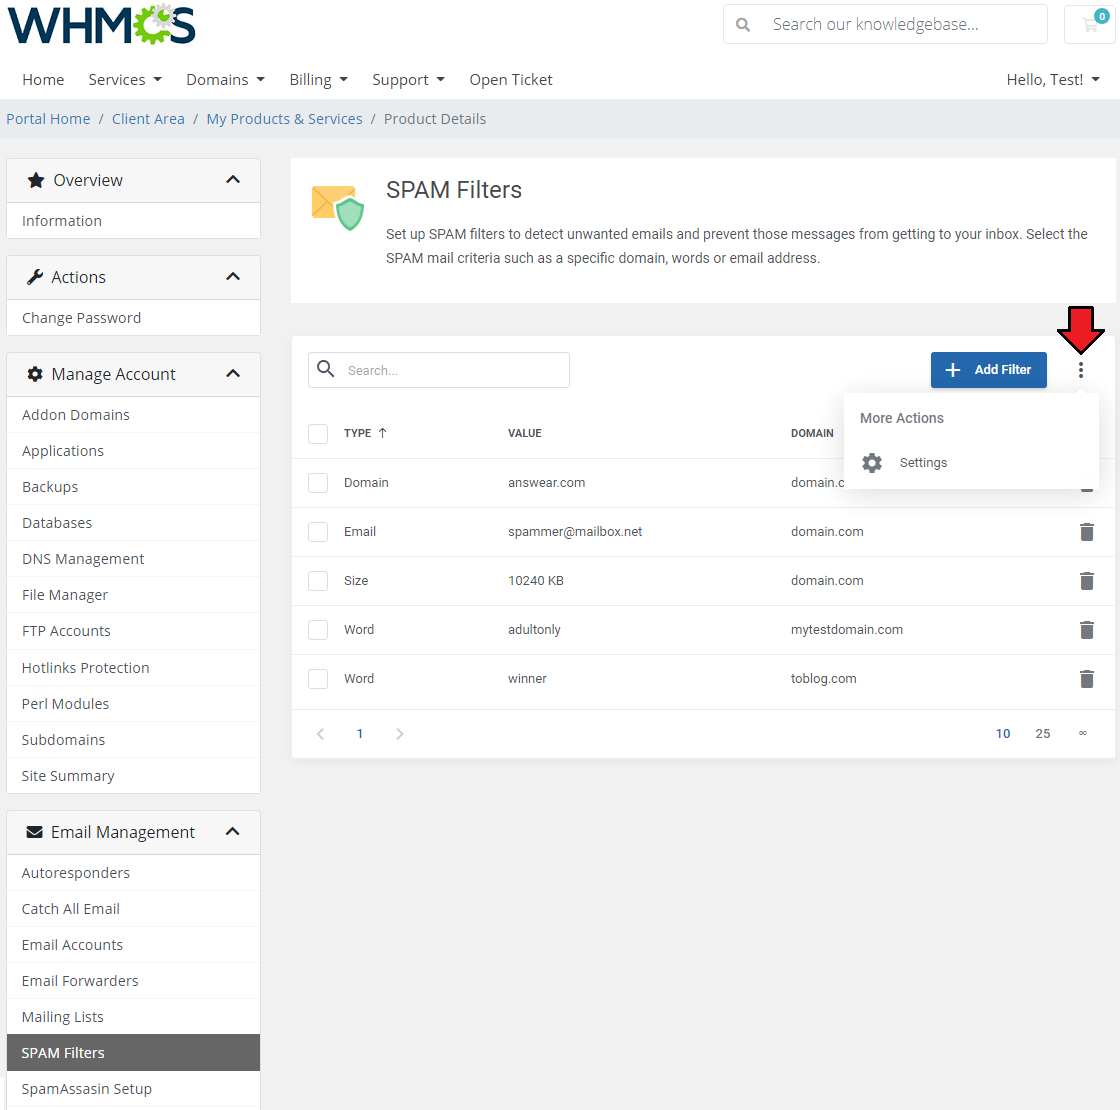Show 25 entries per page
The width and height of the screenshot is (1120, 1110).
(x=1043, y=734)
